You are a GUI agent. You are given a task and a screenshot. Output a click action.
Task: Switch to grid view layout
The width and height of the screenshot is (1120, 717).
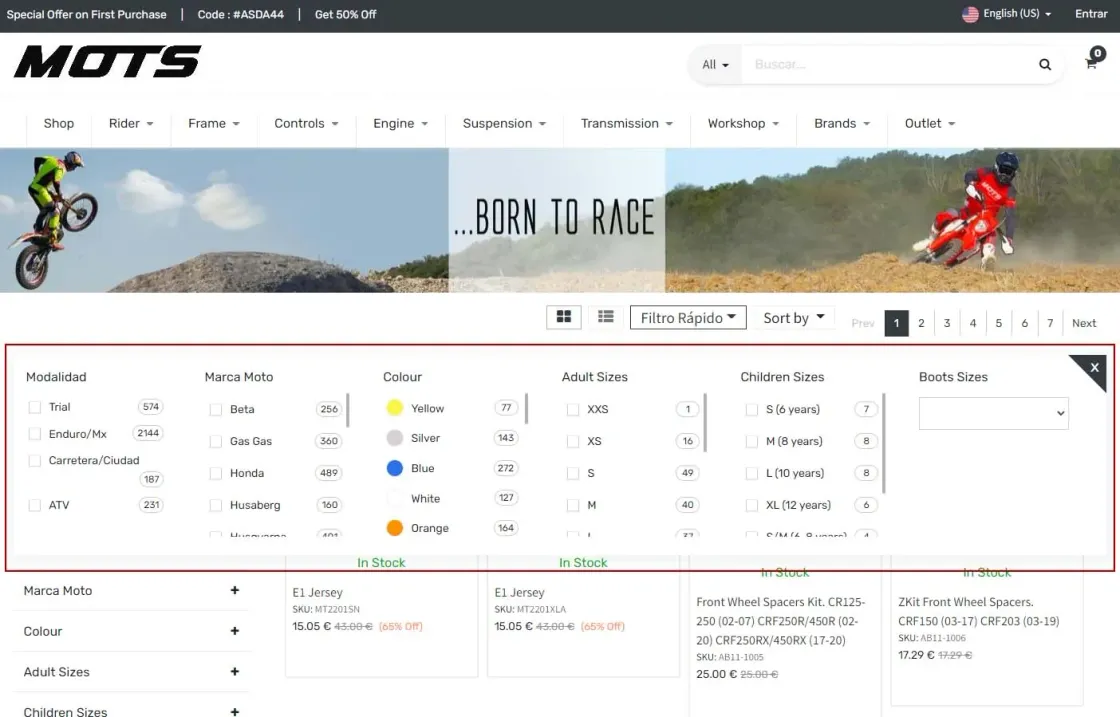tap(564, 316)
